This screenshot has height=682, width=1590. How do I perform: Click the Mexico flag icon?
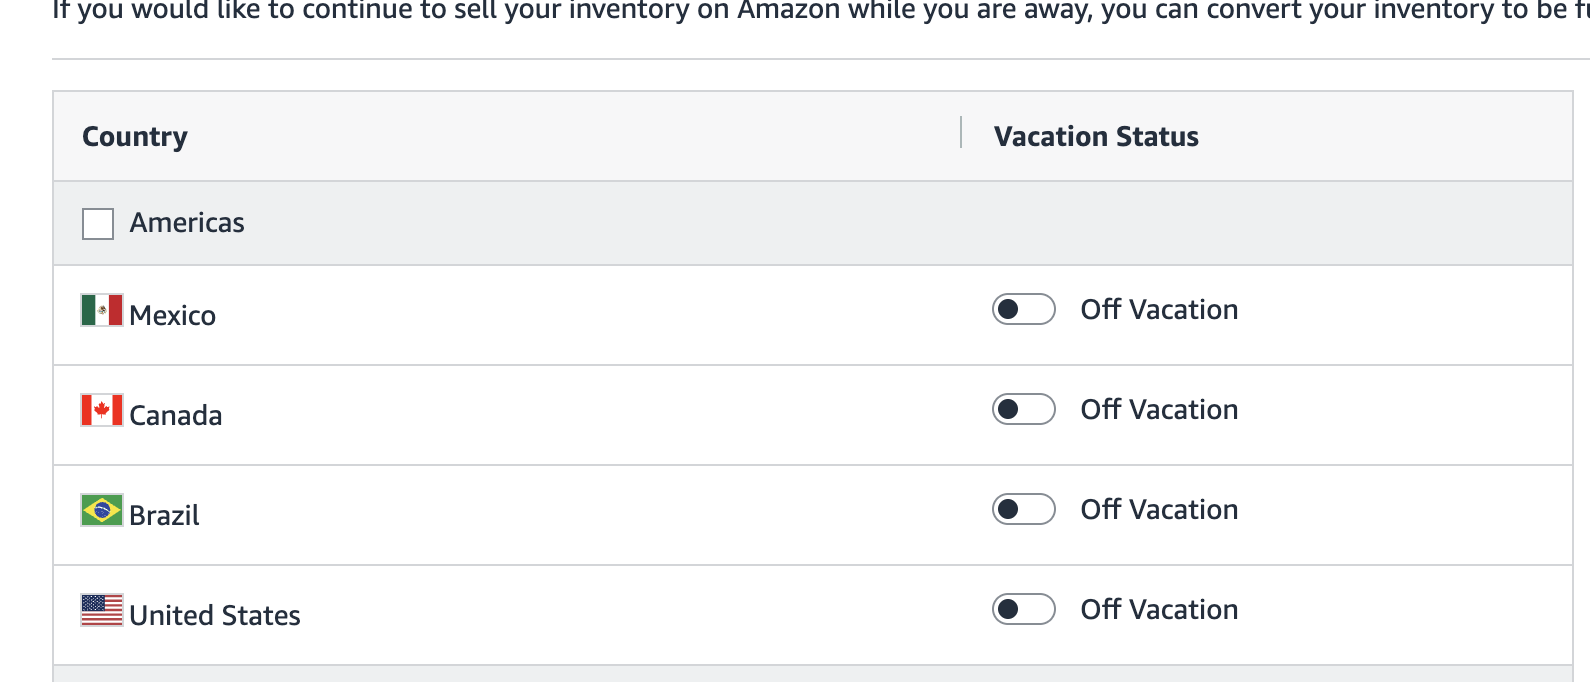pyautogui.click(x=102, y=310)
